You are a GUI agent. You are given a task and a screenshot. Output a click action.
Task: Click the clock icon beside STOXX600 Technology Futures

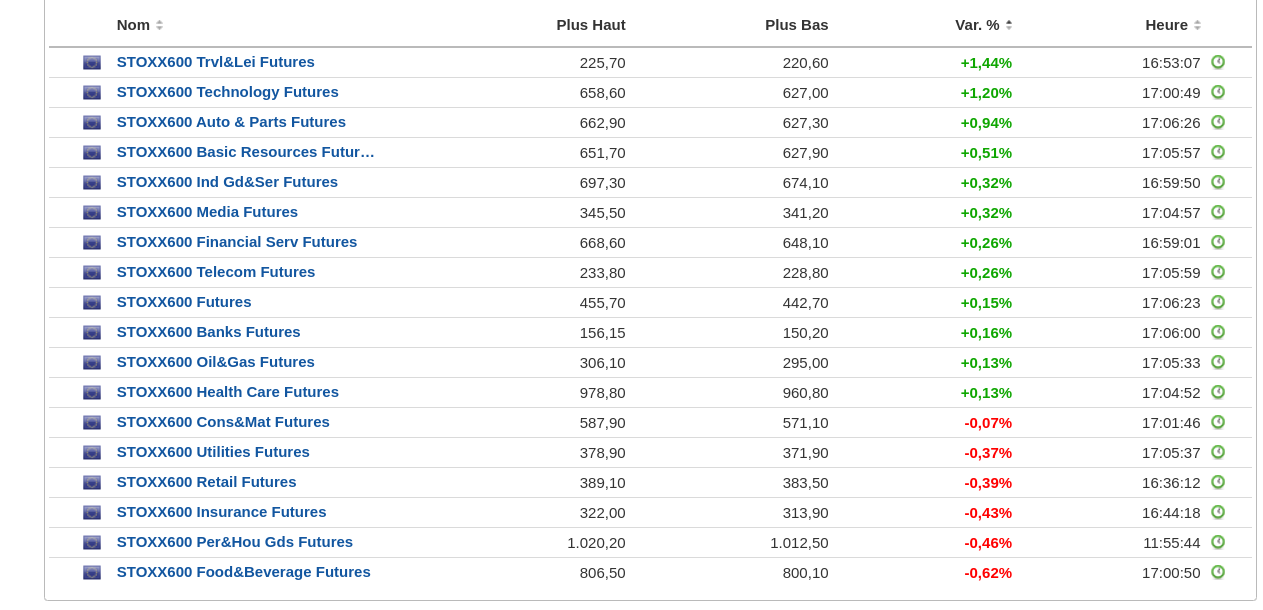tap(1217, 92)
